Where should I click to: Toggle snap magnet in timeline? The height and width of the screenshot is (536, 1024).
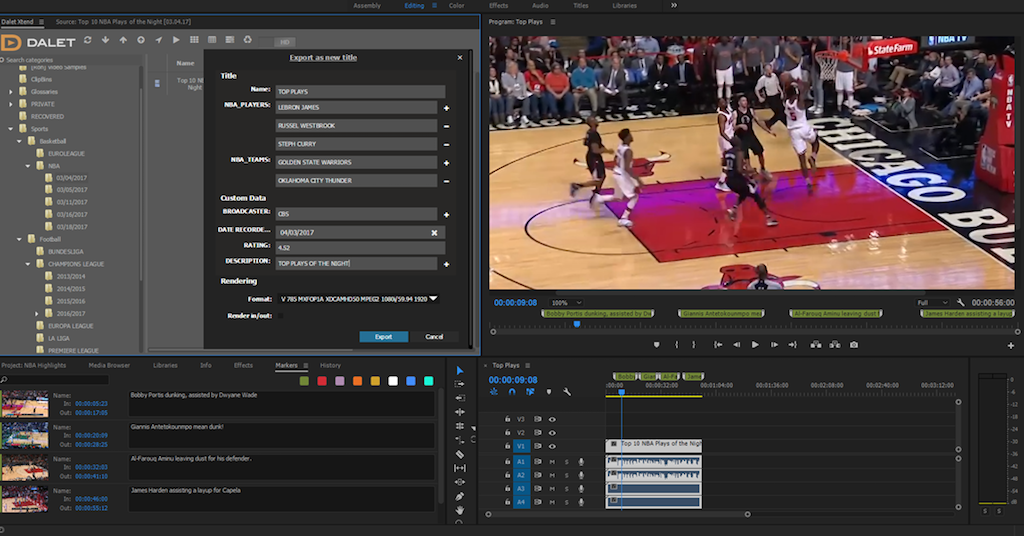coord(512,392)
